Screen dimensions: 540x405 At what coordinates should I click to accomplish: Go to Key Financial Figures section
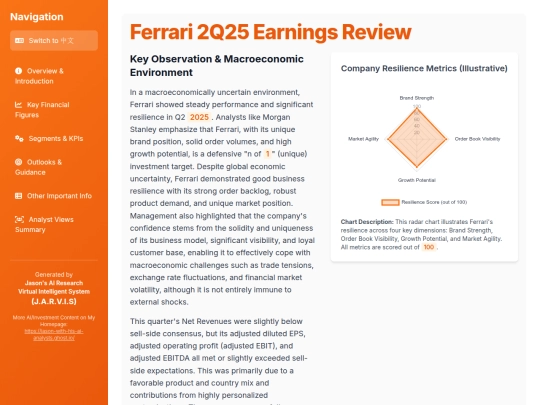tap(54, 110)
